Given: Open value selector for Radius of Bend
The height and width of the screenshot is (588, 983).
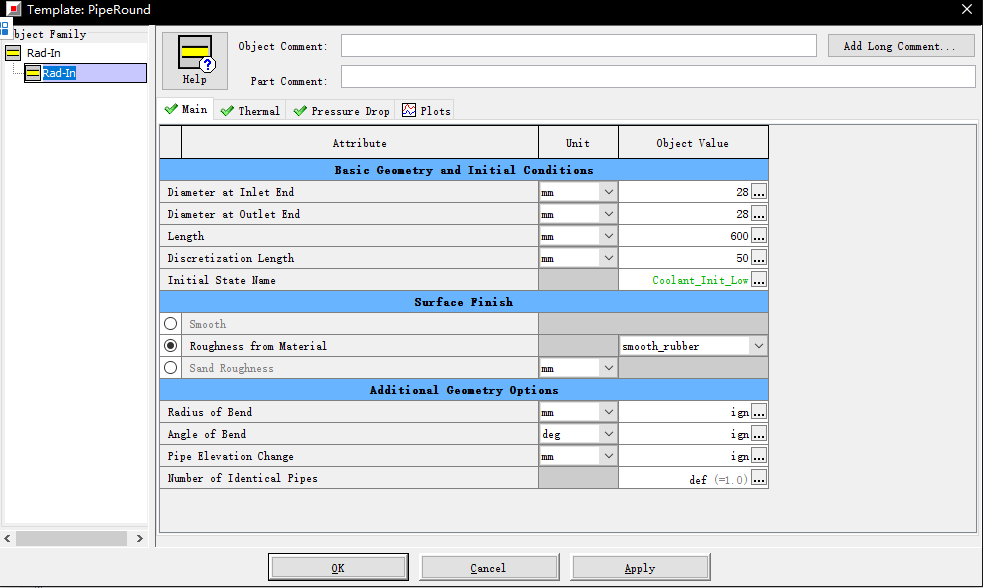Looking at the screenshot, I should click(759, 412).
